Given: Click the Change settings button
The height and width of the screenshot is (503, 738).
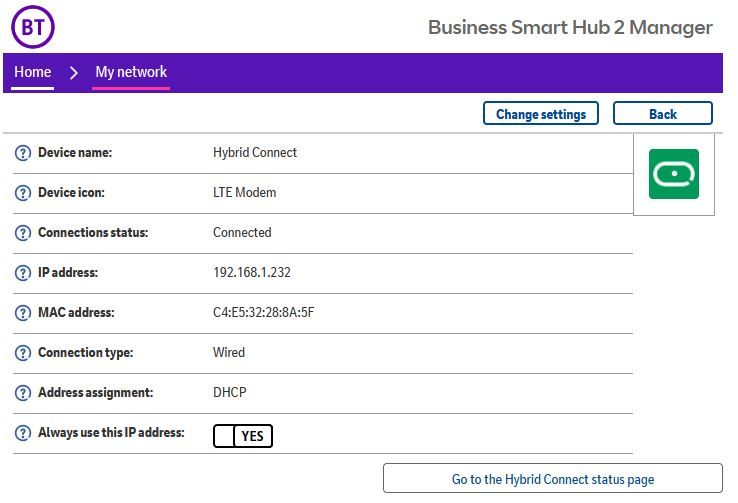Looking at the screenshot, I should click(541, 113).
